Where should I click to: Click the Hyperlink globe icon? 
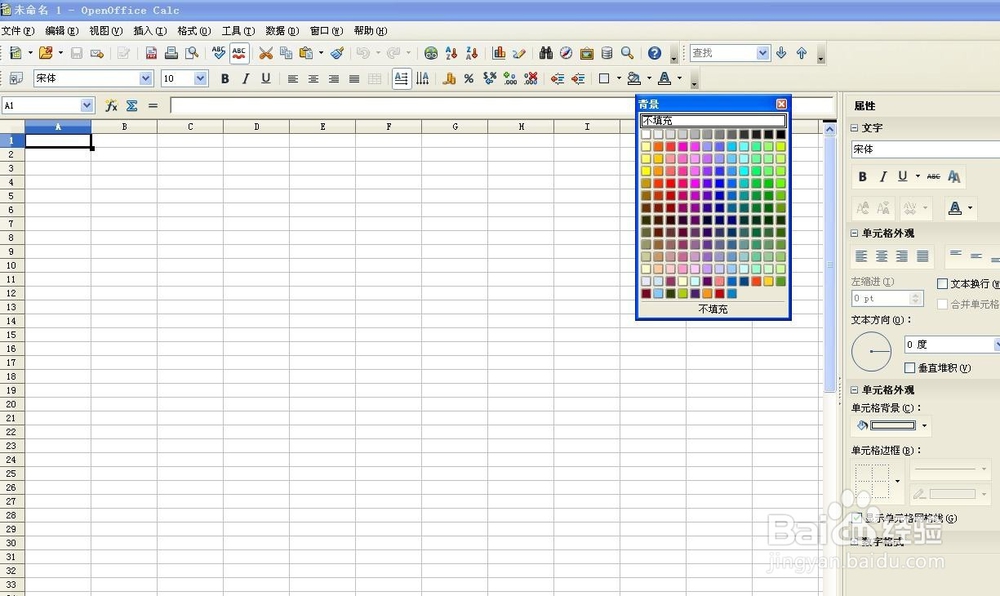click(431, 54)
